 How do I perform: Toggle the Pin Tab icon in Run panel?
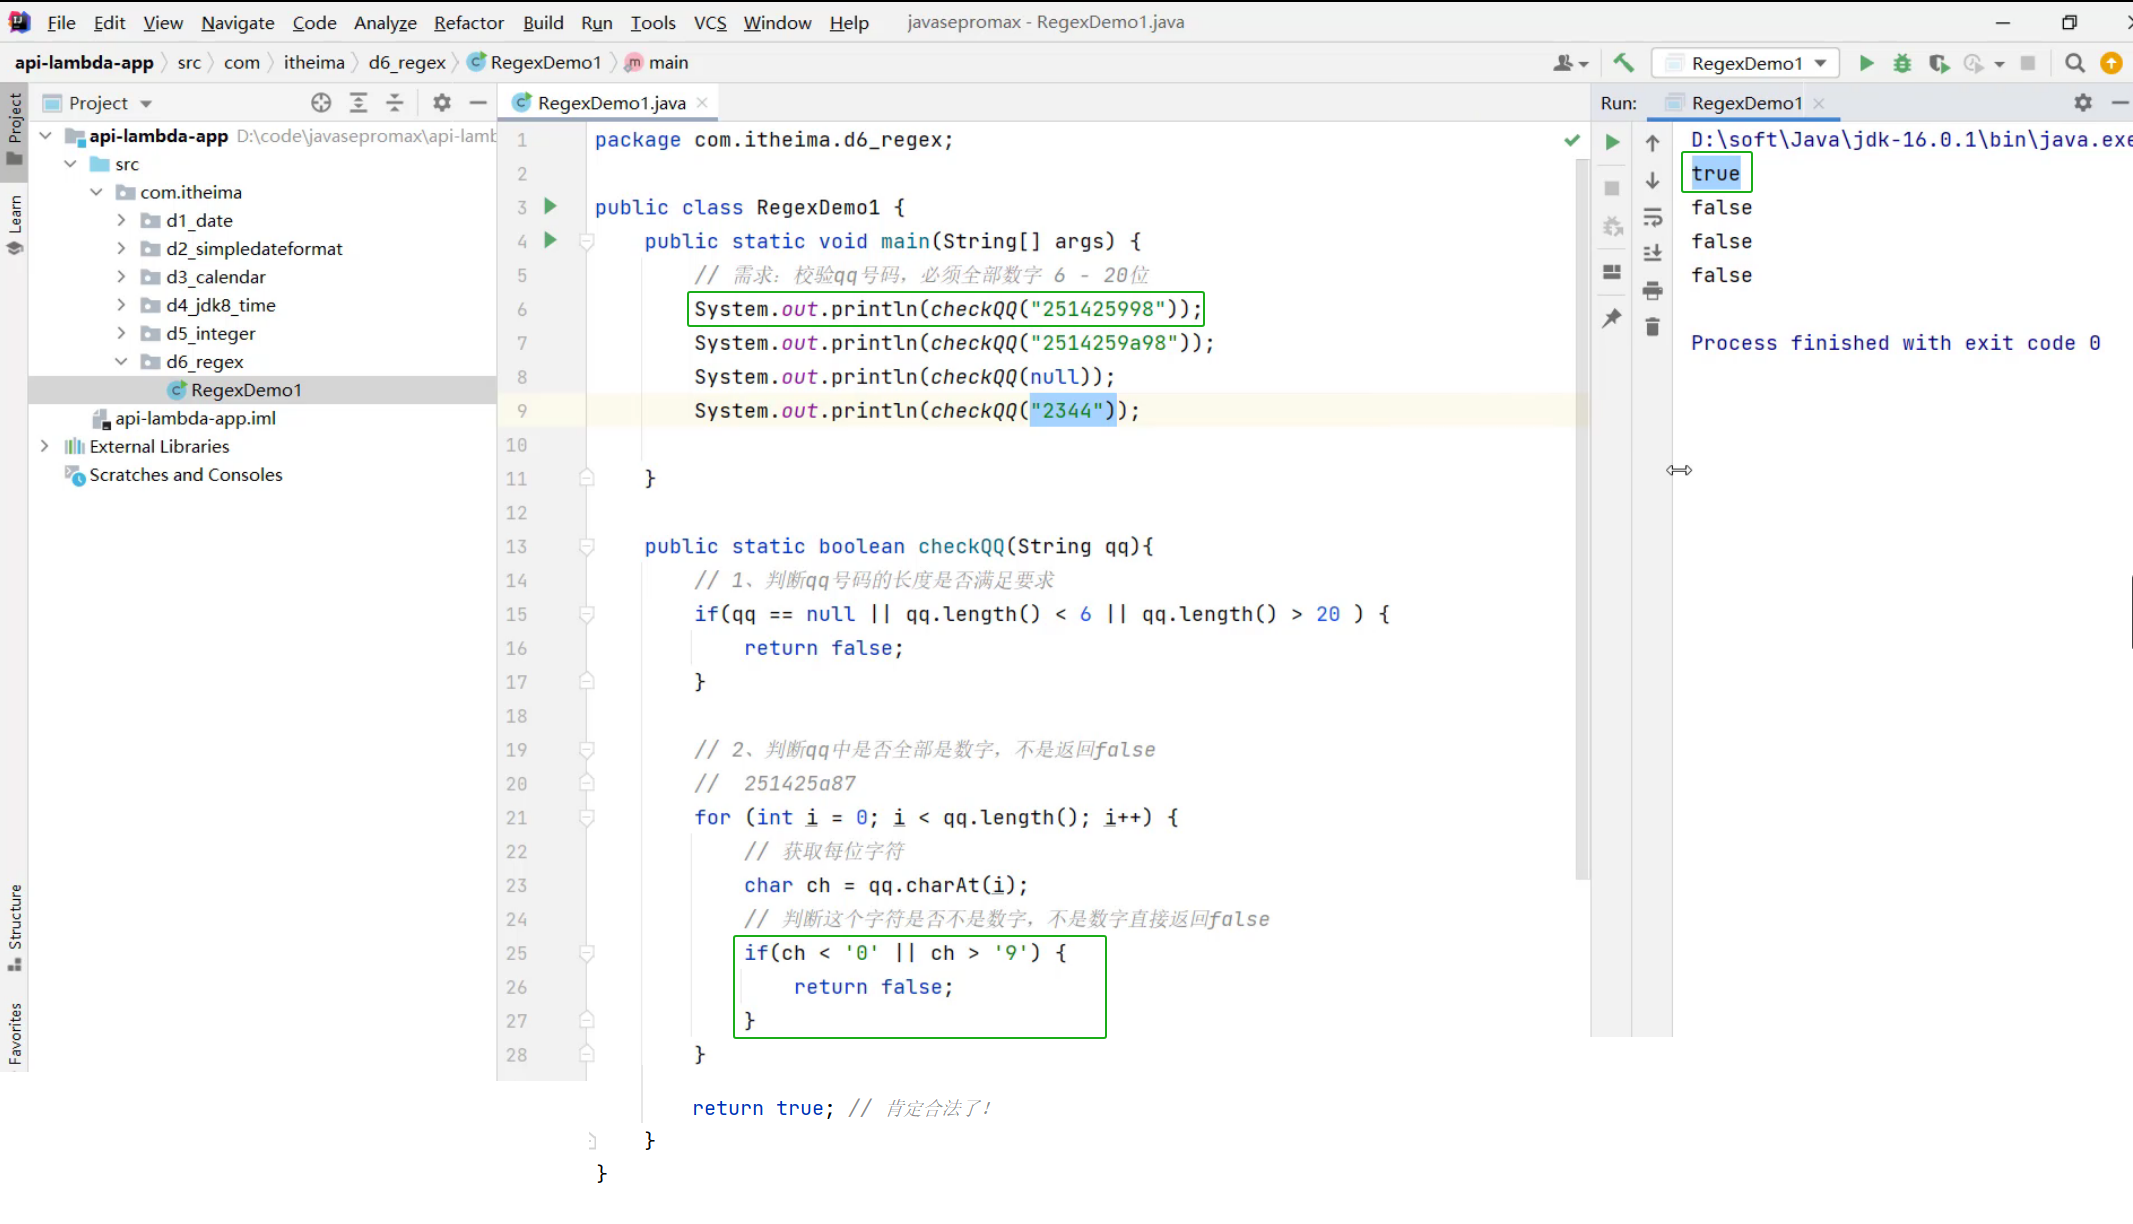pyautogui.click(x=1612, y=319)
